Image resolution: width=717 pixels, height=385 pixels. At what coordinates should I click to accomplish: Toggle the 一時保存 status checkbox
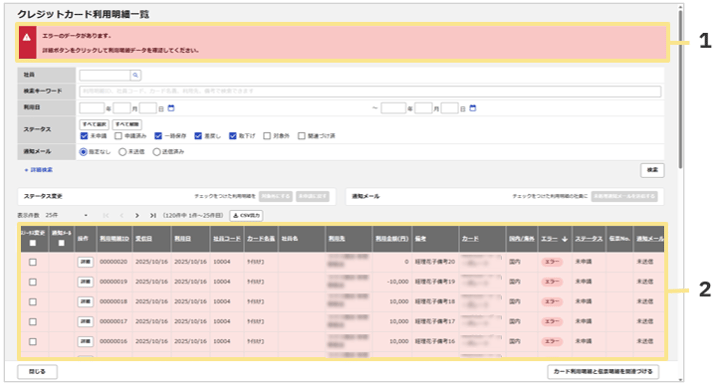point(158,136)
